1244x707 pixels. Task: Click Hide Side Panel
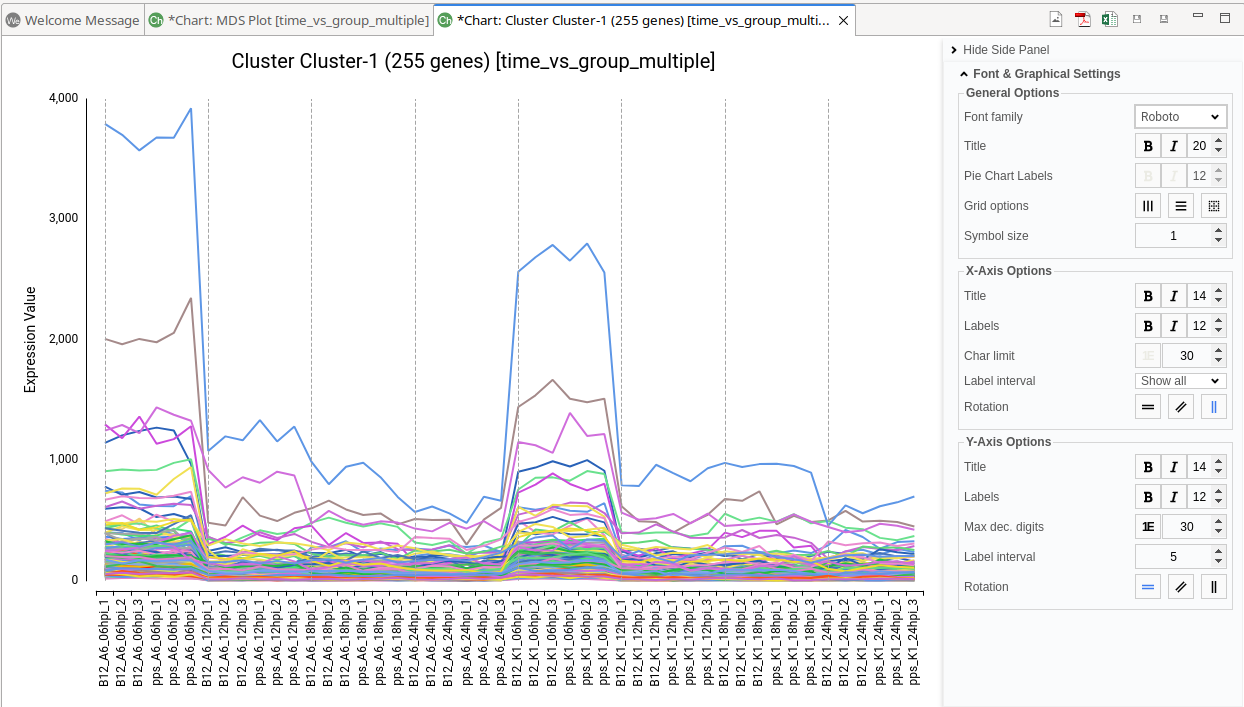(x=1005, y=50)
